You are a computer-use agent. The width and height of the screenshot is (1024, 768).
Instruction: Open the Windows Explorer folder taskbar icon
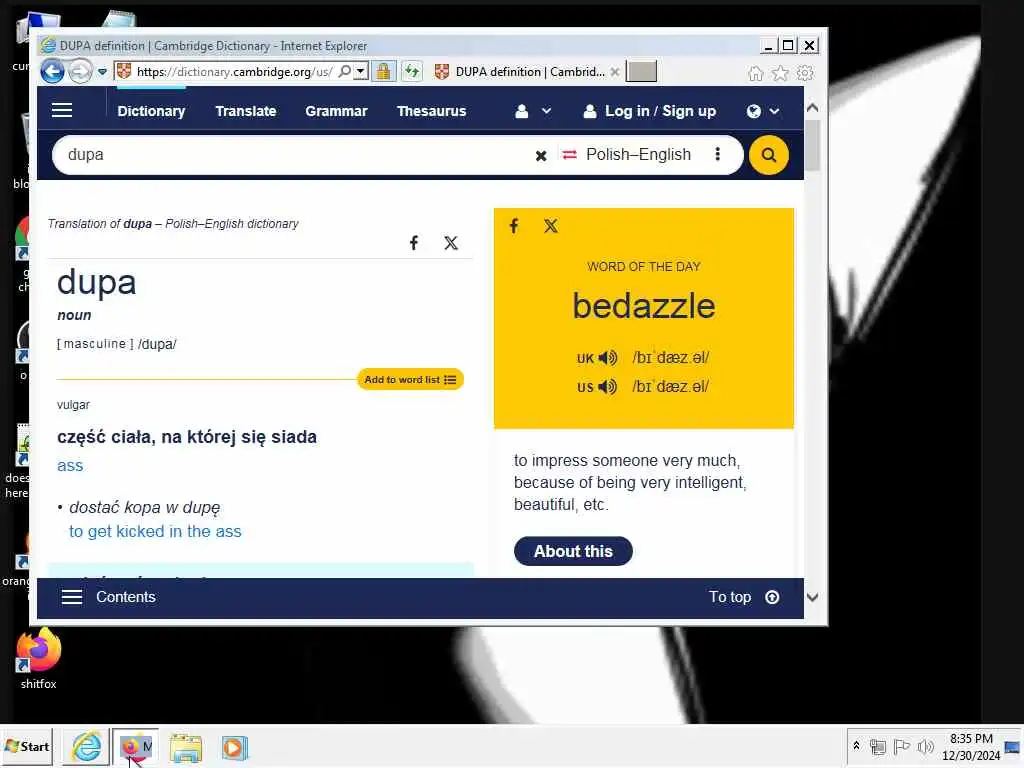click(x=186, y=747)
